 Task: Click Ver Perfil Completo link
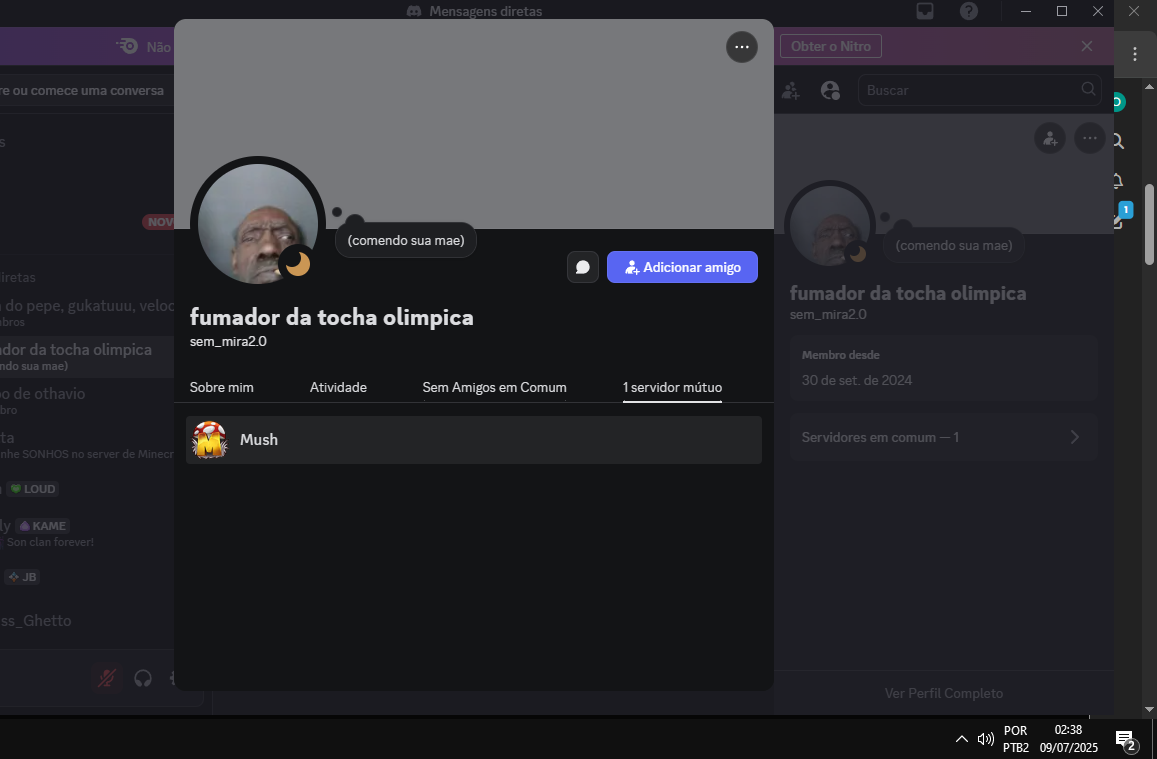944,693
